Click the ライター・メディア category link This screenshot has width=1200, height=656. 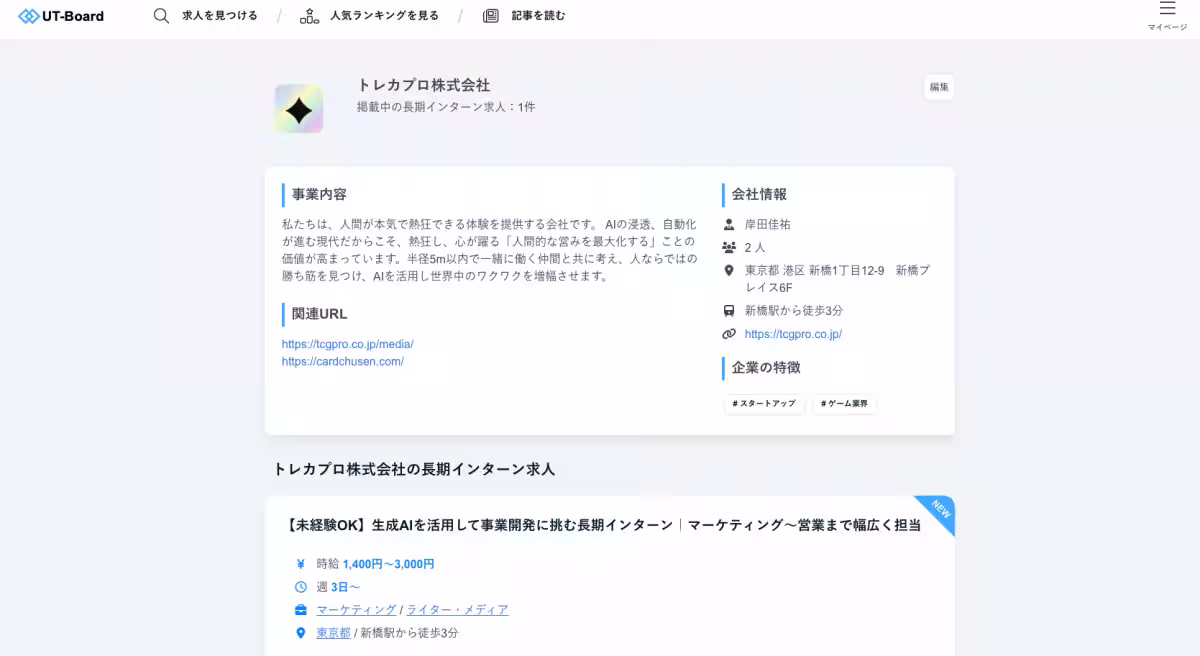pos(457,610)
